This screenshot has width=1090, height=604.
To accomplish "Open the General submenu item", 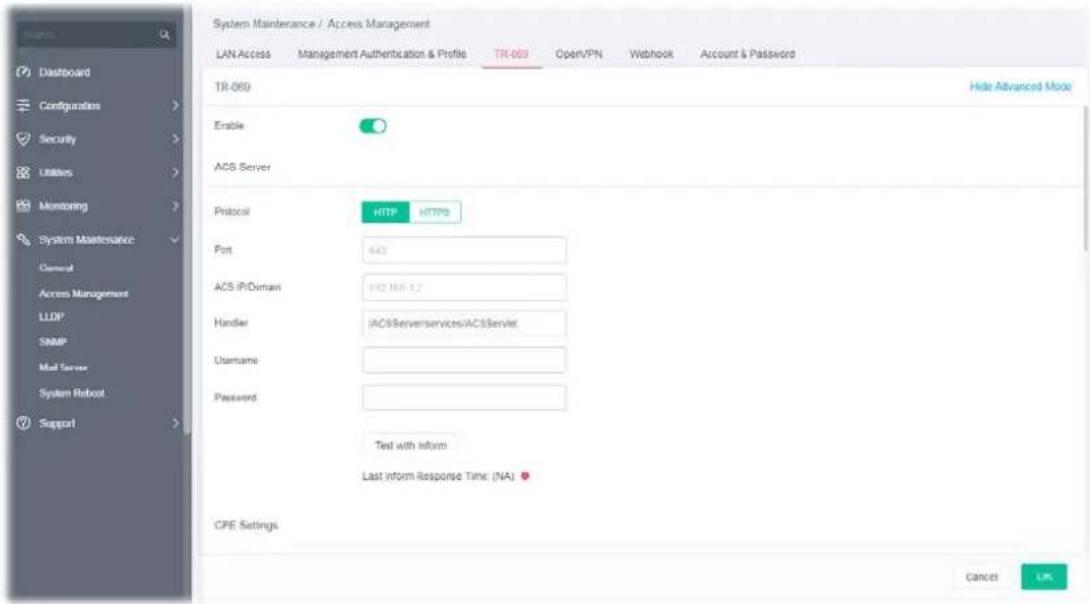I will click(56, 268).
